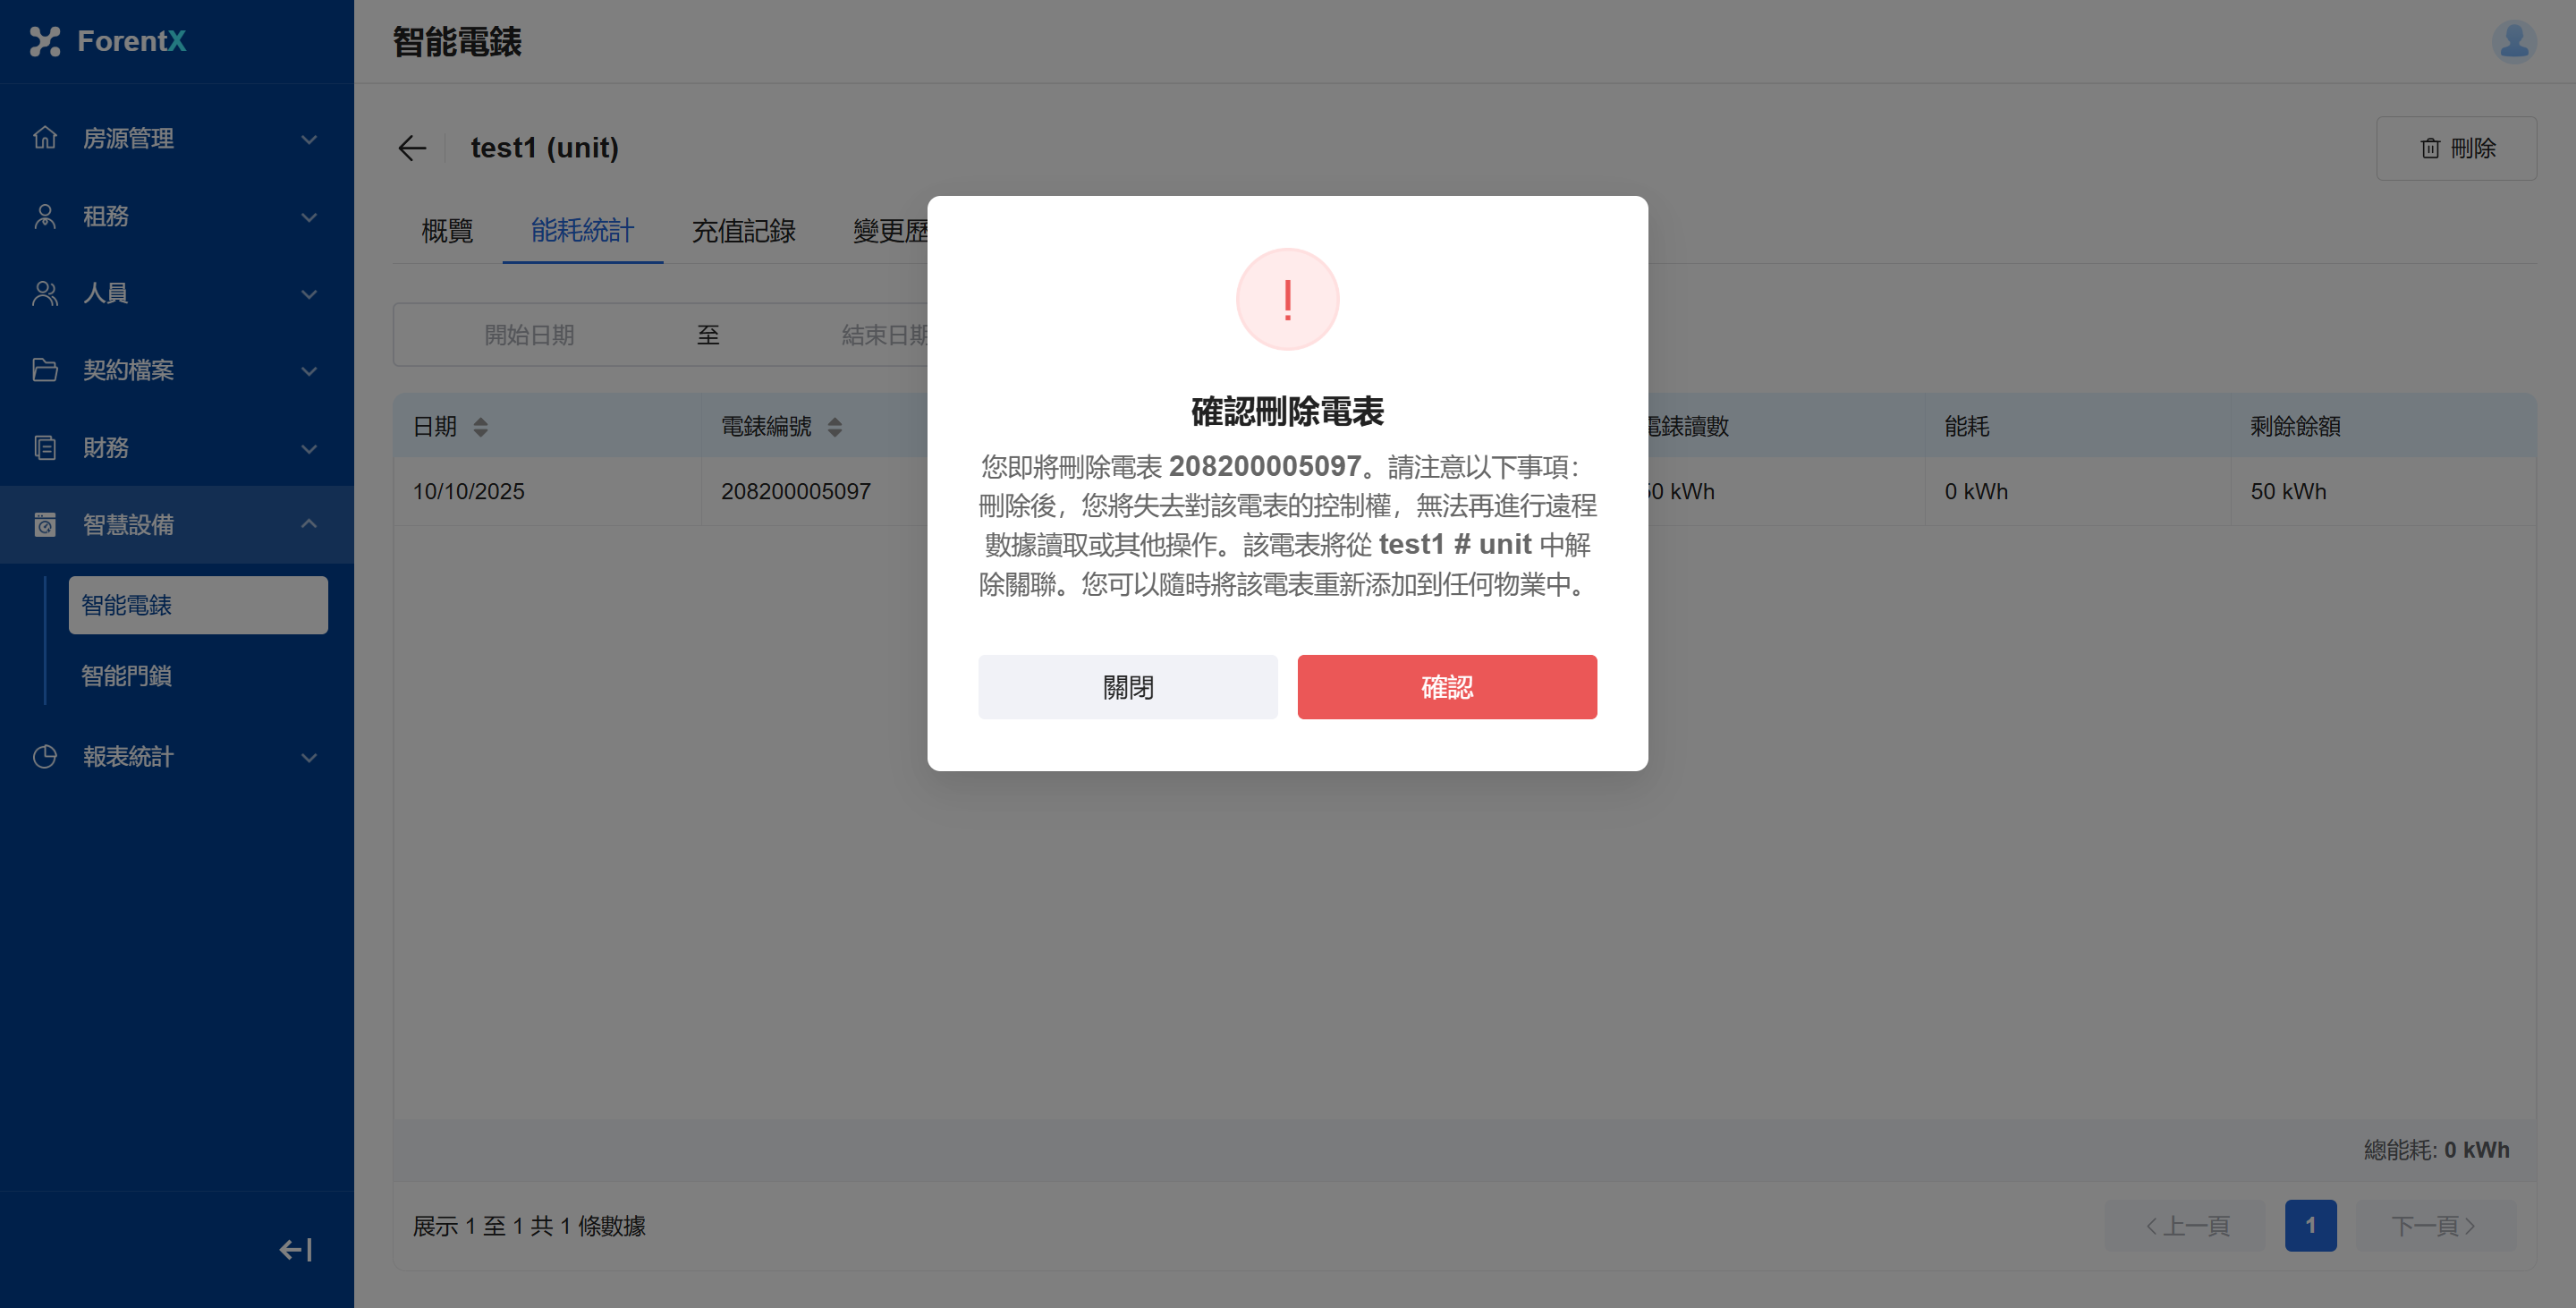Viewport: 2576px width, 1308px height.
Task: Sort the table by 電錶編號 column
Action: [834, 427]
